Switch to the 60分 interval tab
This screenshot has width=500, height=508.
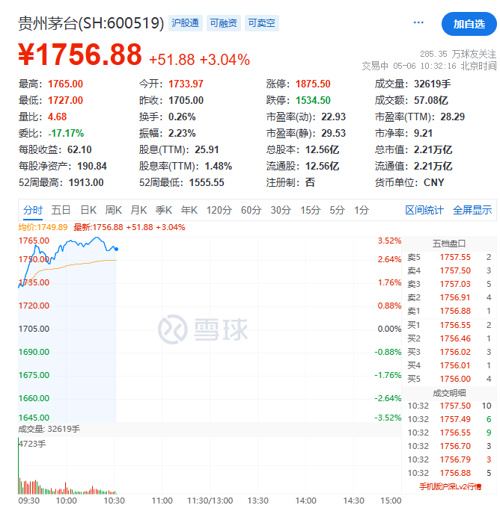(x=251, y=210)
